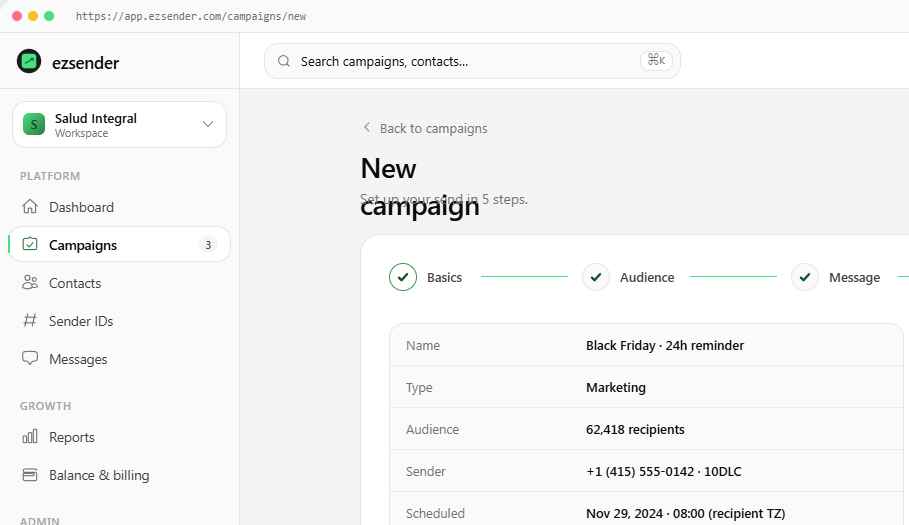This screenshot has width=909, height=525.
Task: Open Messages in the sidebar
Action: click(119, 359)
